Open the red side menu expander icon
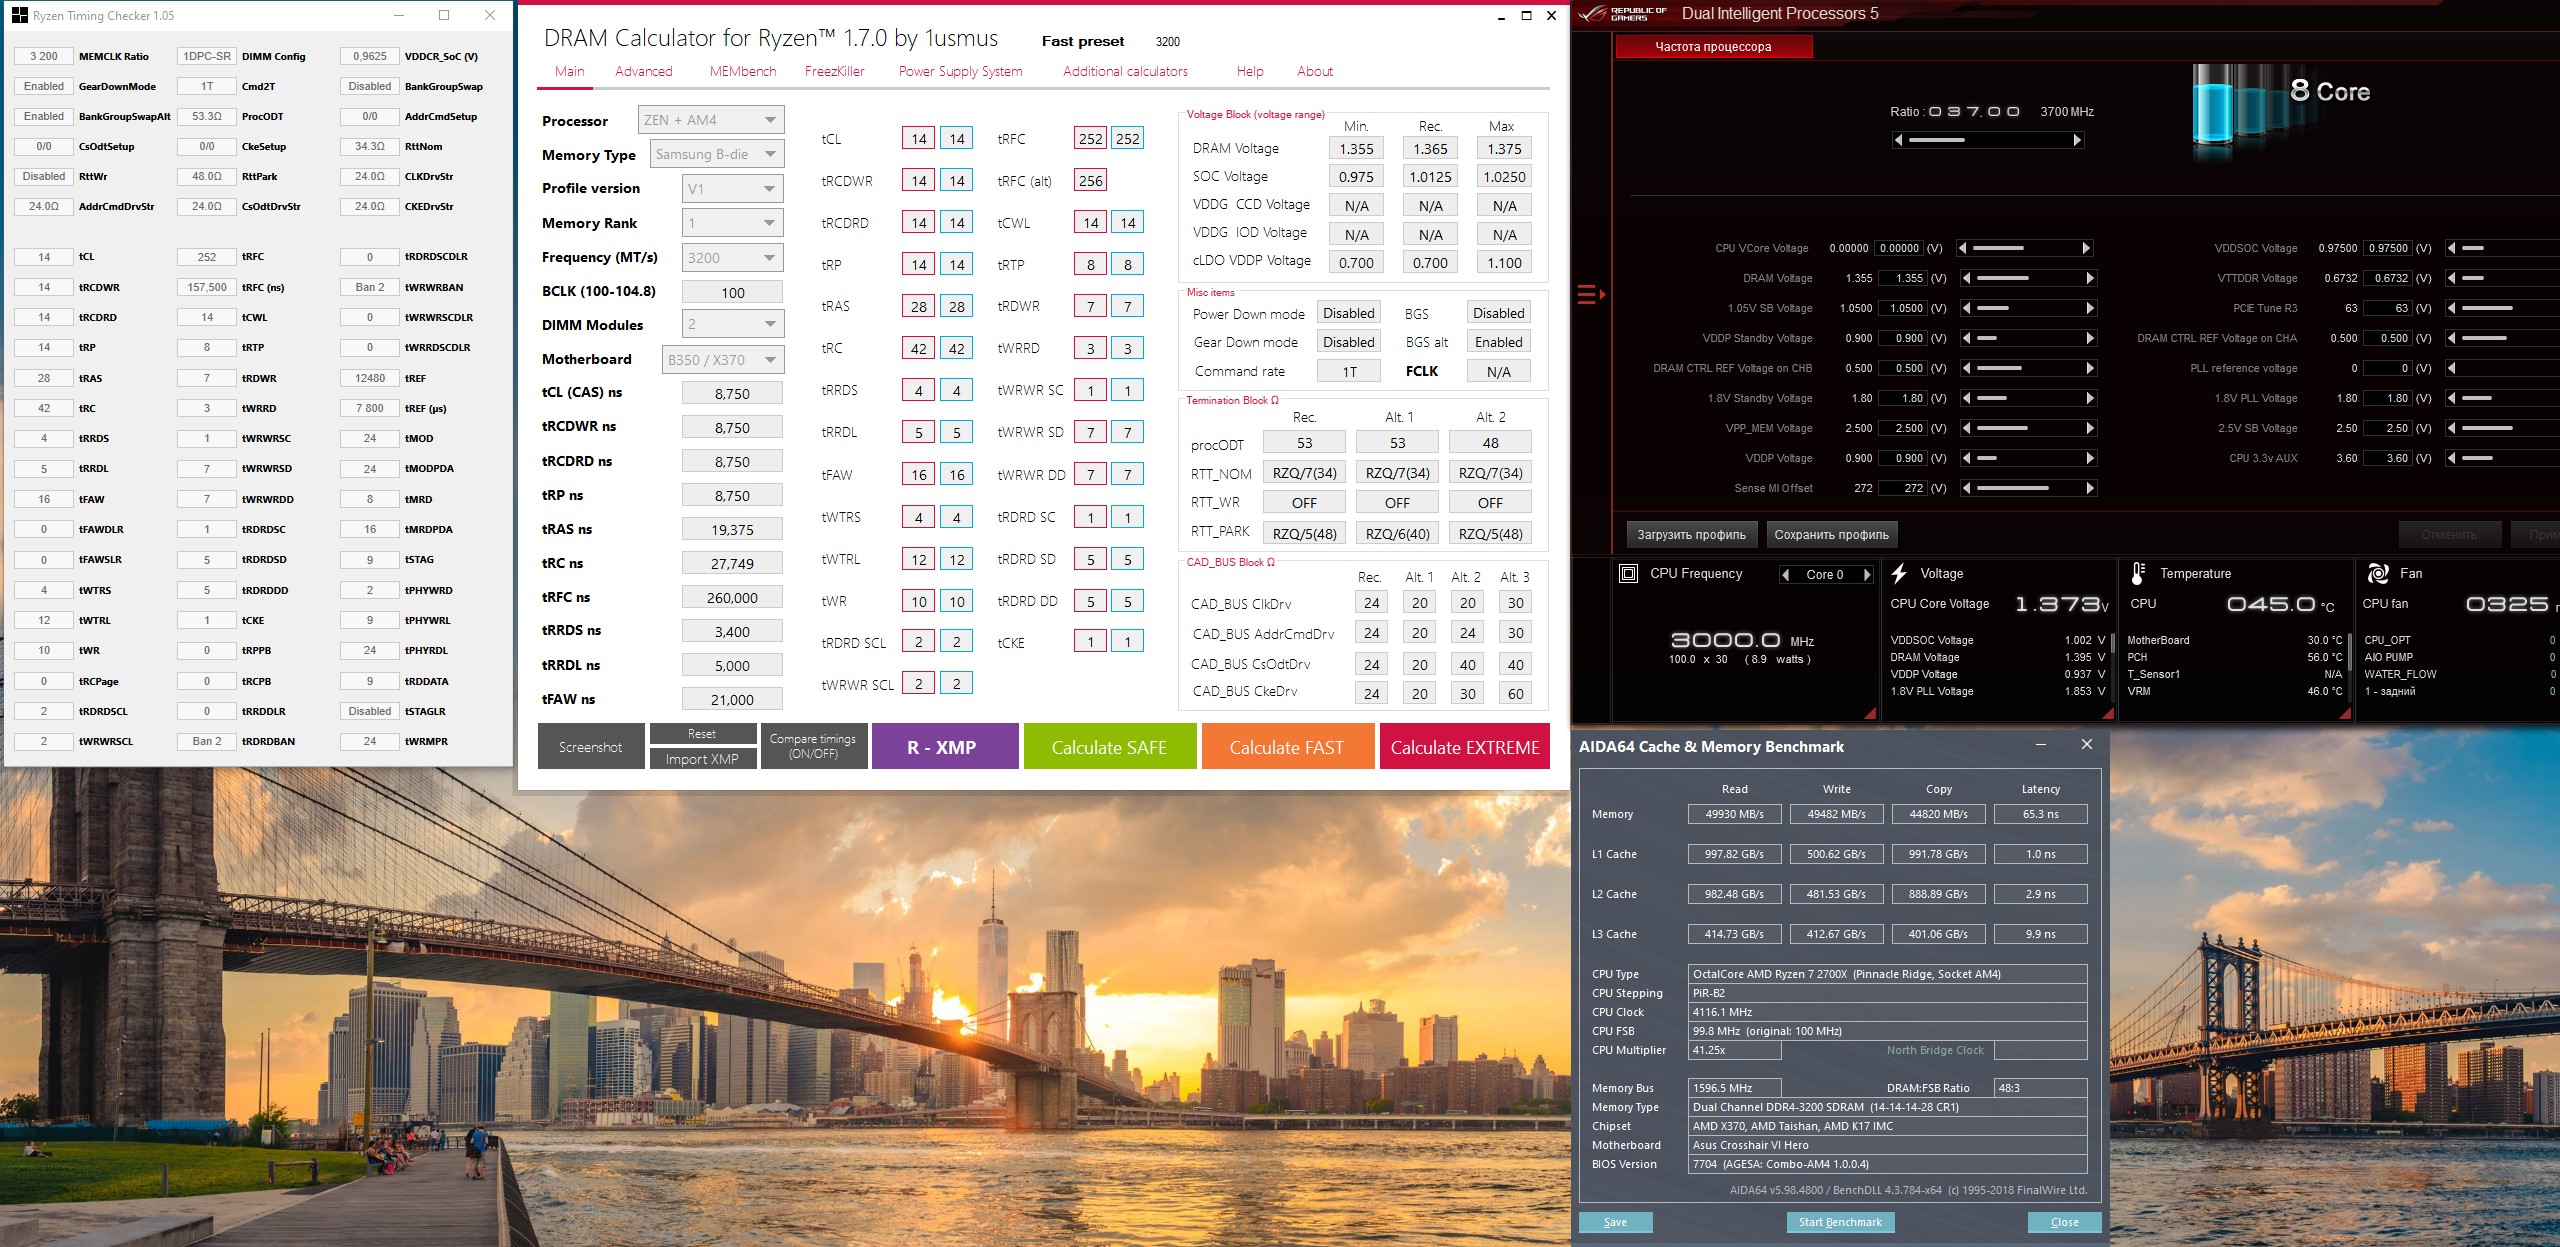The image size is (2560, 1247). [1590, 294]
